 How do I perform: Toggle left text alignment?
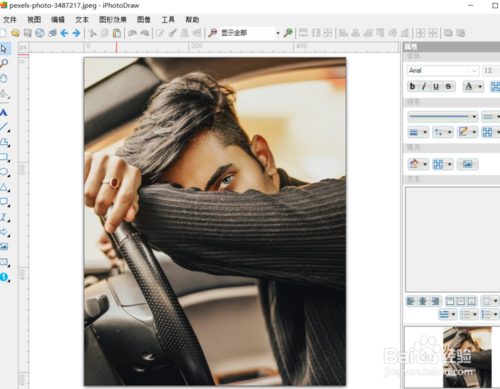tap(411, 301)
